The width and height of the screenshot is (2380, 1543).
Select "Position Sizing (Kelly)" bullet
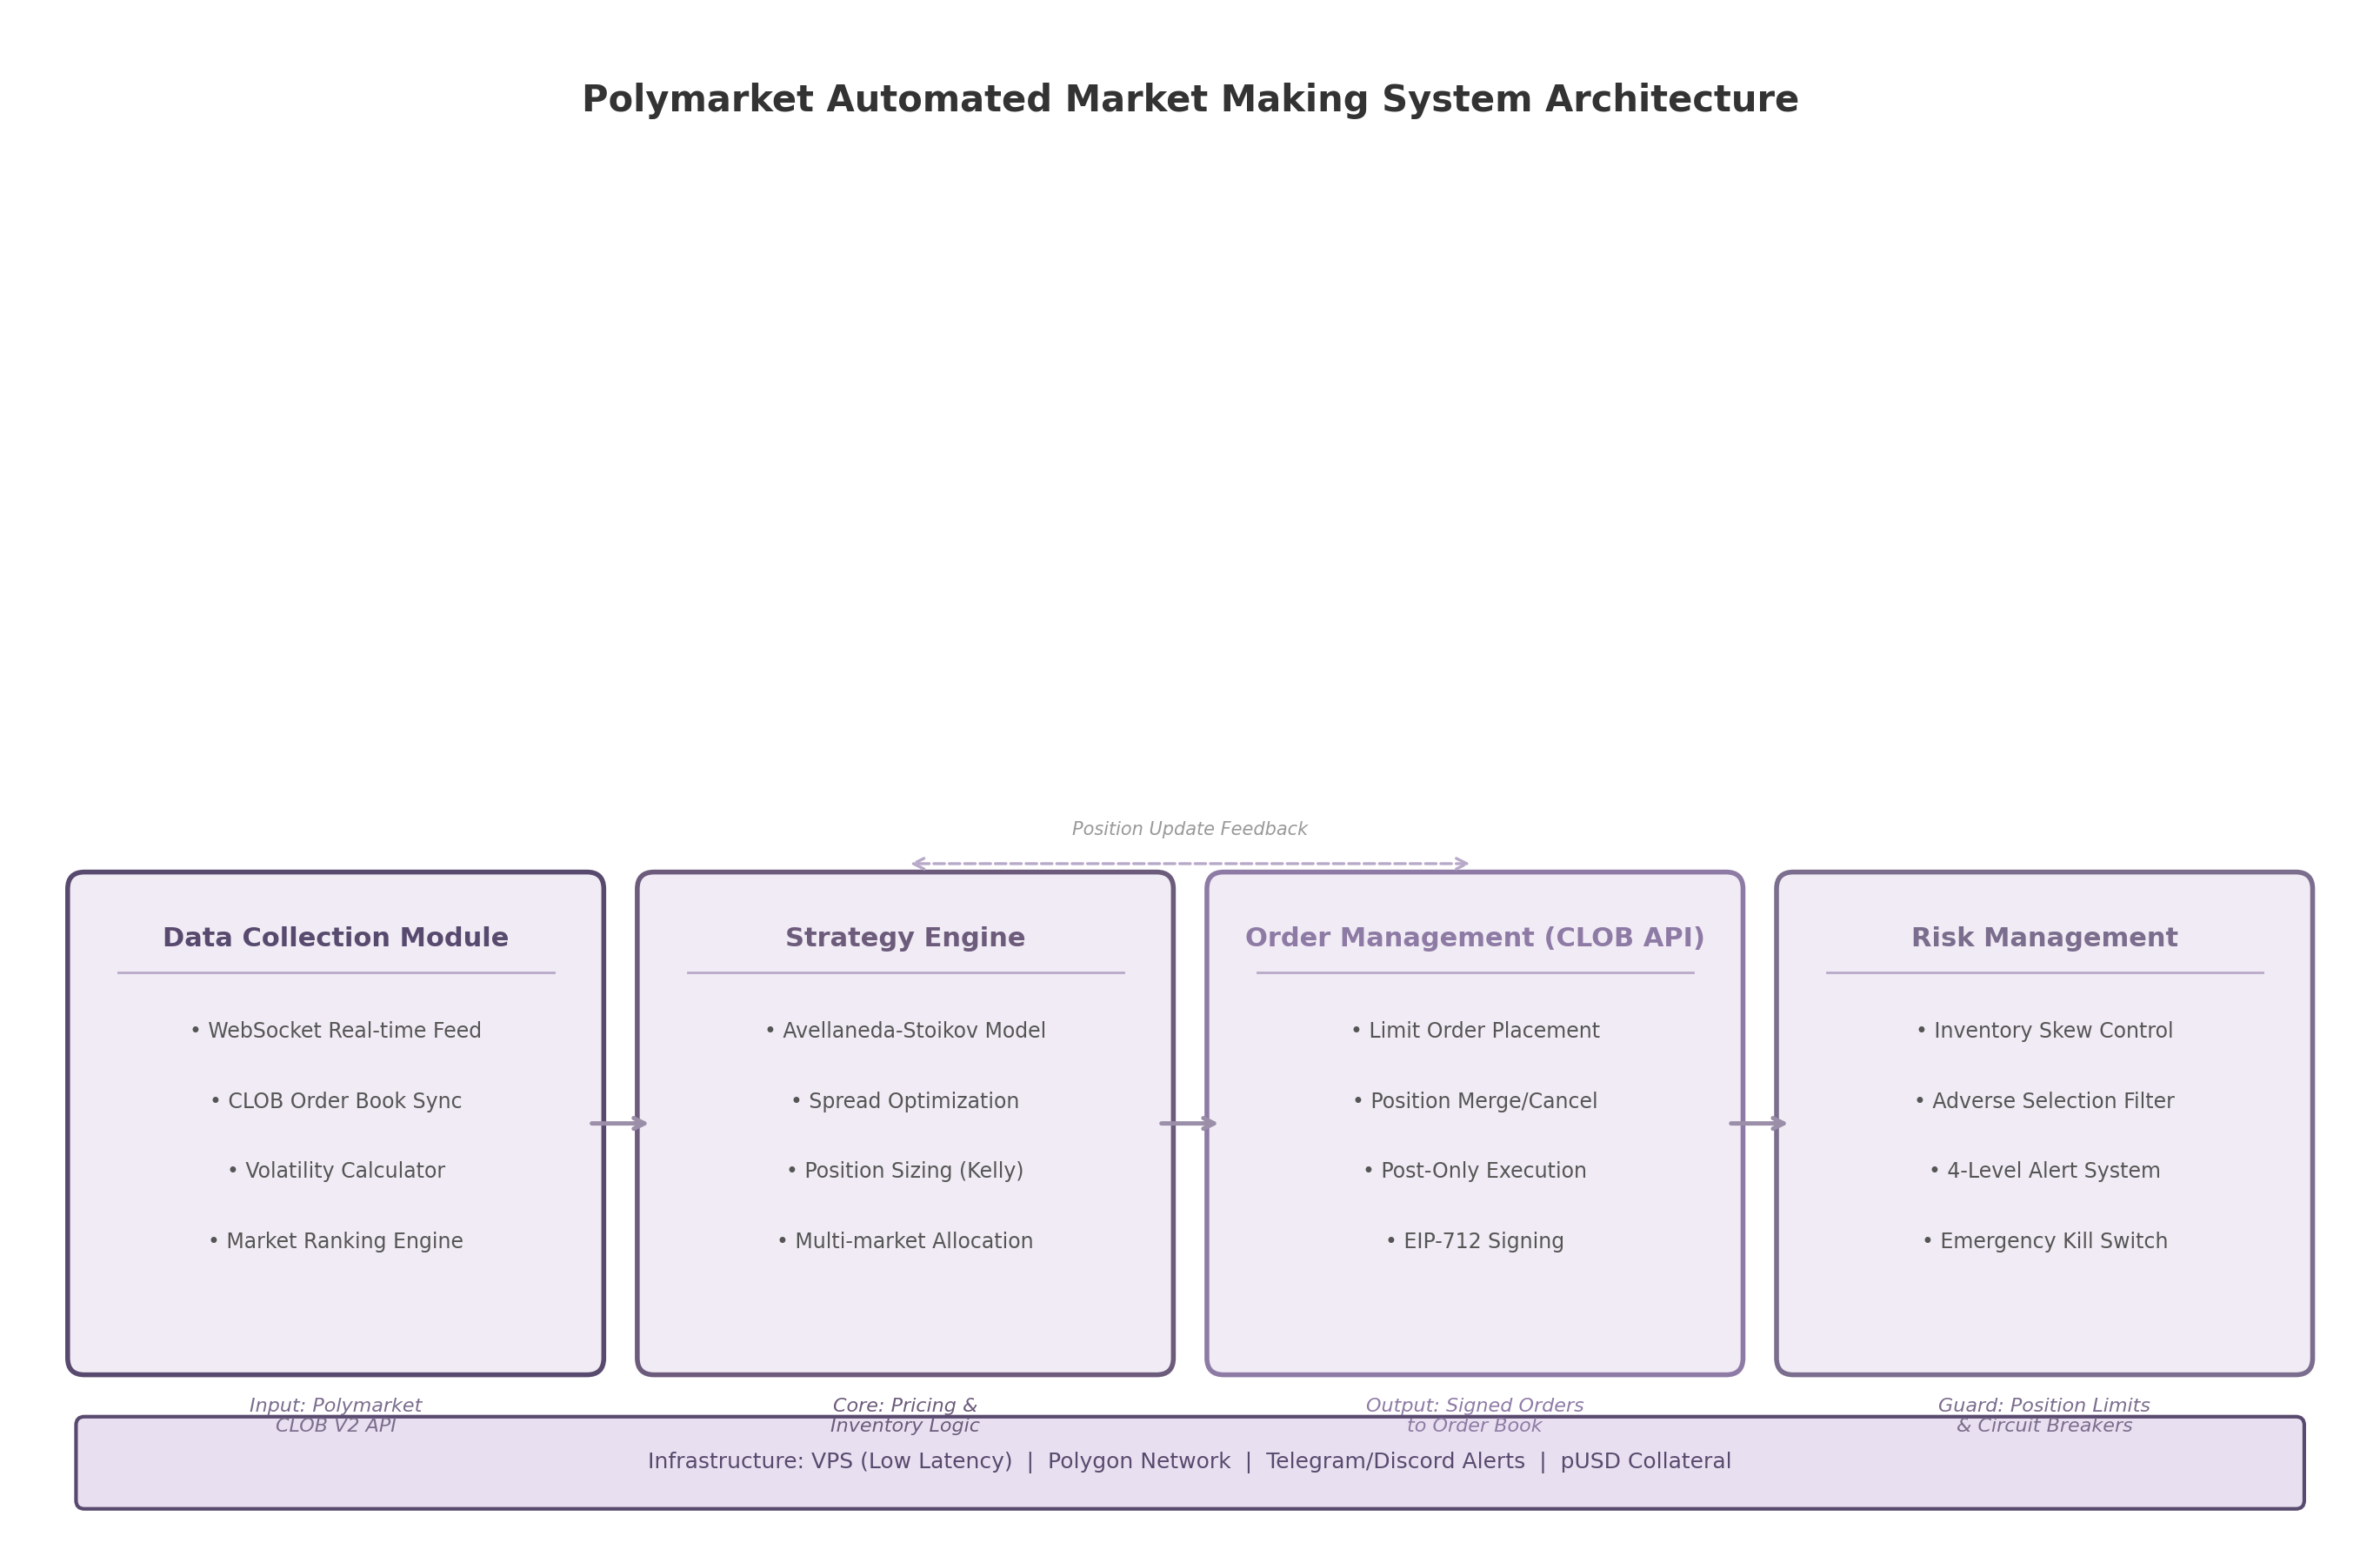pos(905,1171)
